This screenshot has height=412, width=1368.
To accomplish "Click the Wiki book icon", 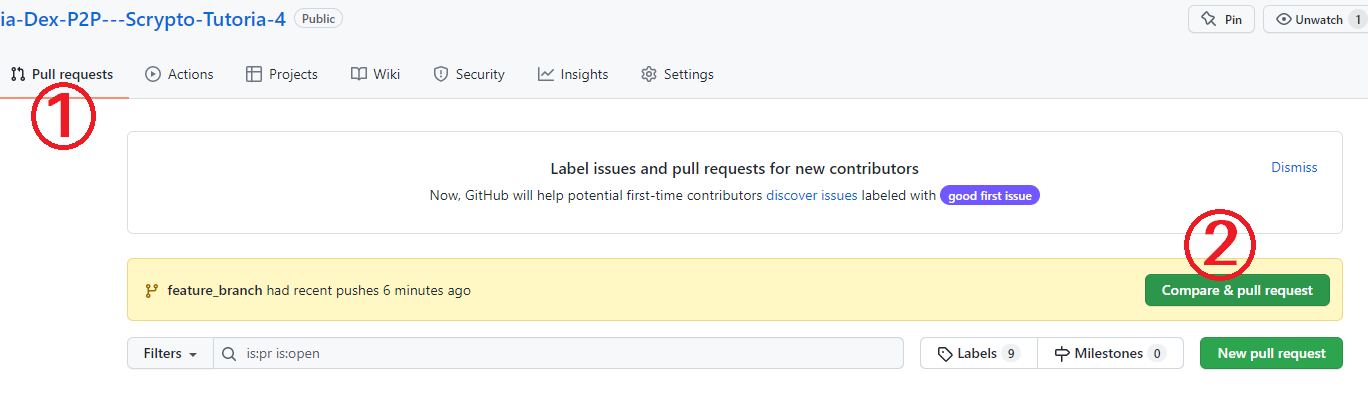I will pos(359,74).
